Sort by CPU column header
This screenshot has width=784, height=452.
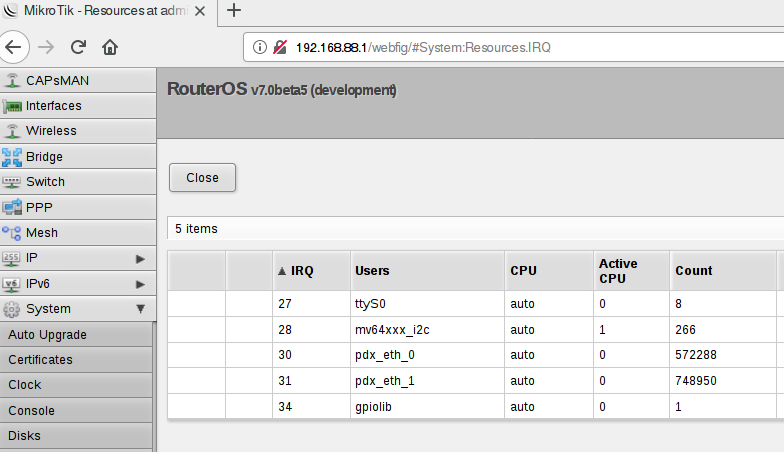pyautogui.click(x=549, y=270)
